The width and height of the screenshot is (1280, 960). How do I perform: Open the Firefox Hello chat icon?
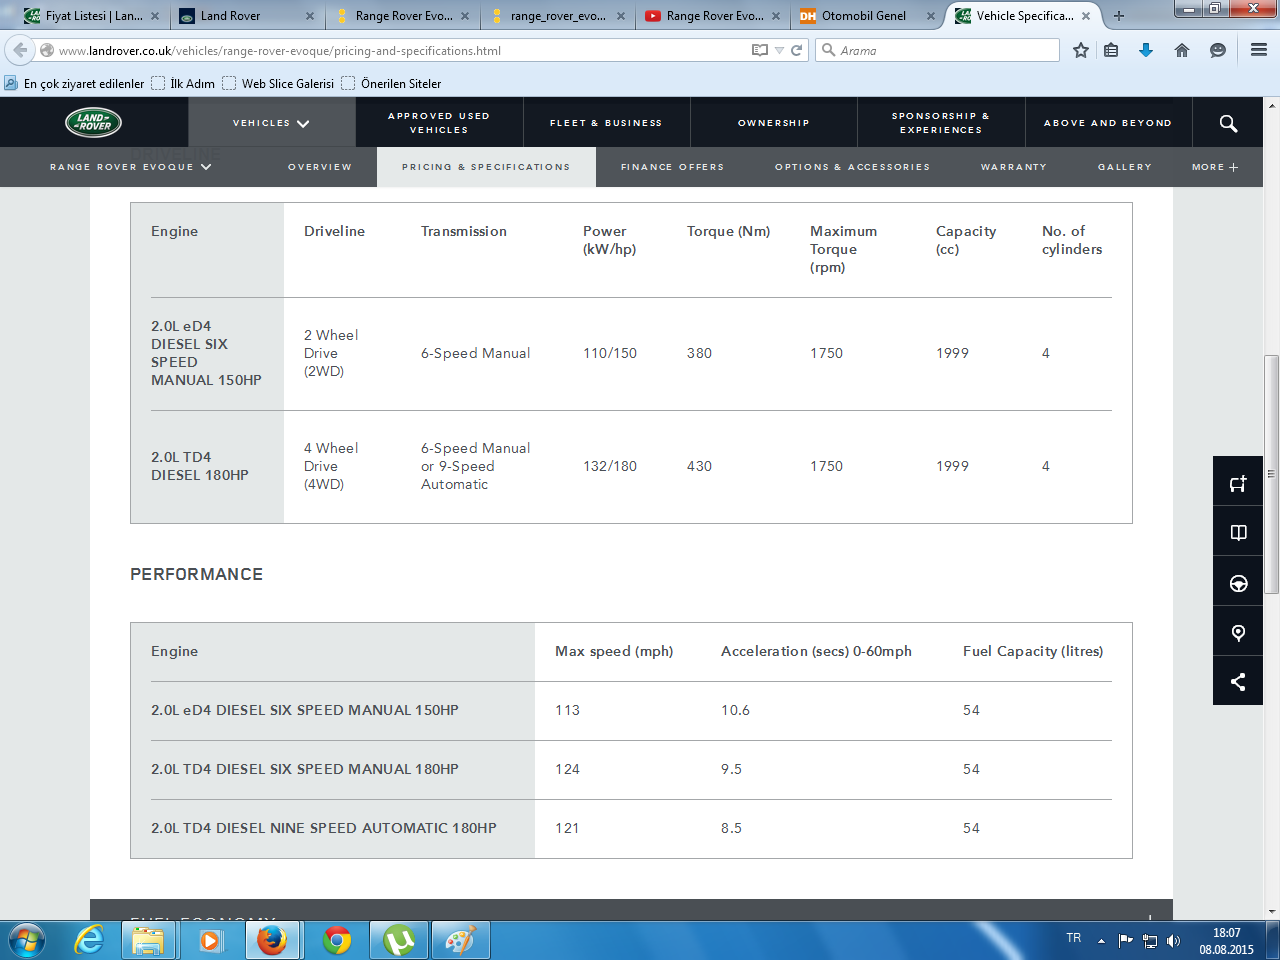click(1218, 50)
